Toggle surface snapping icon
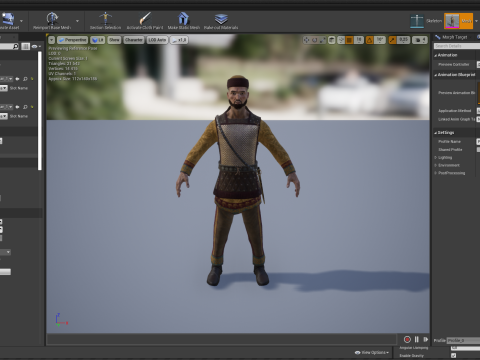The height and width of the screenshot is (360, 480). tap(341, 40)
